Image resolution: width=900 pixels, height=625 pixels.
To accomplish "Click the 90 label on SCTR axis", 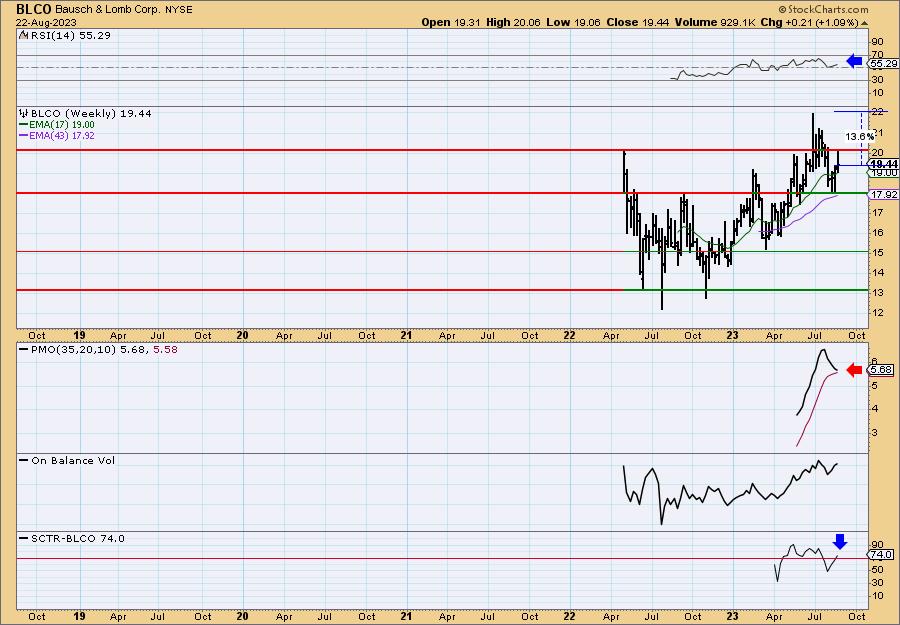I will pyautogui.click(x=878, y=544).
